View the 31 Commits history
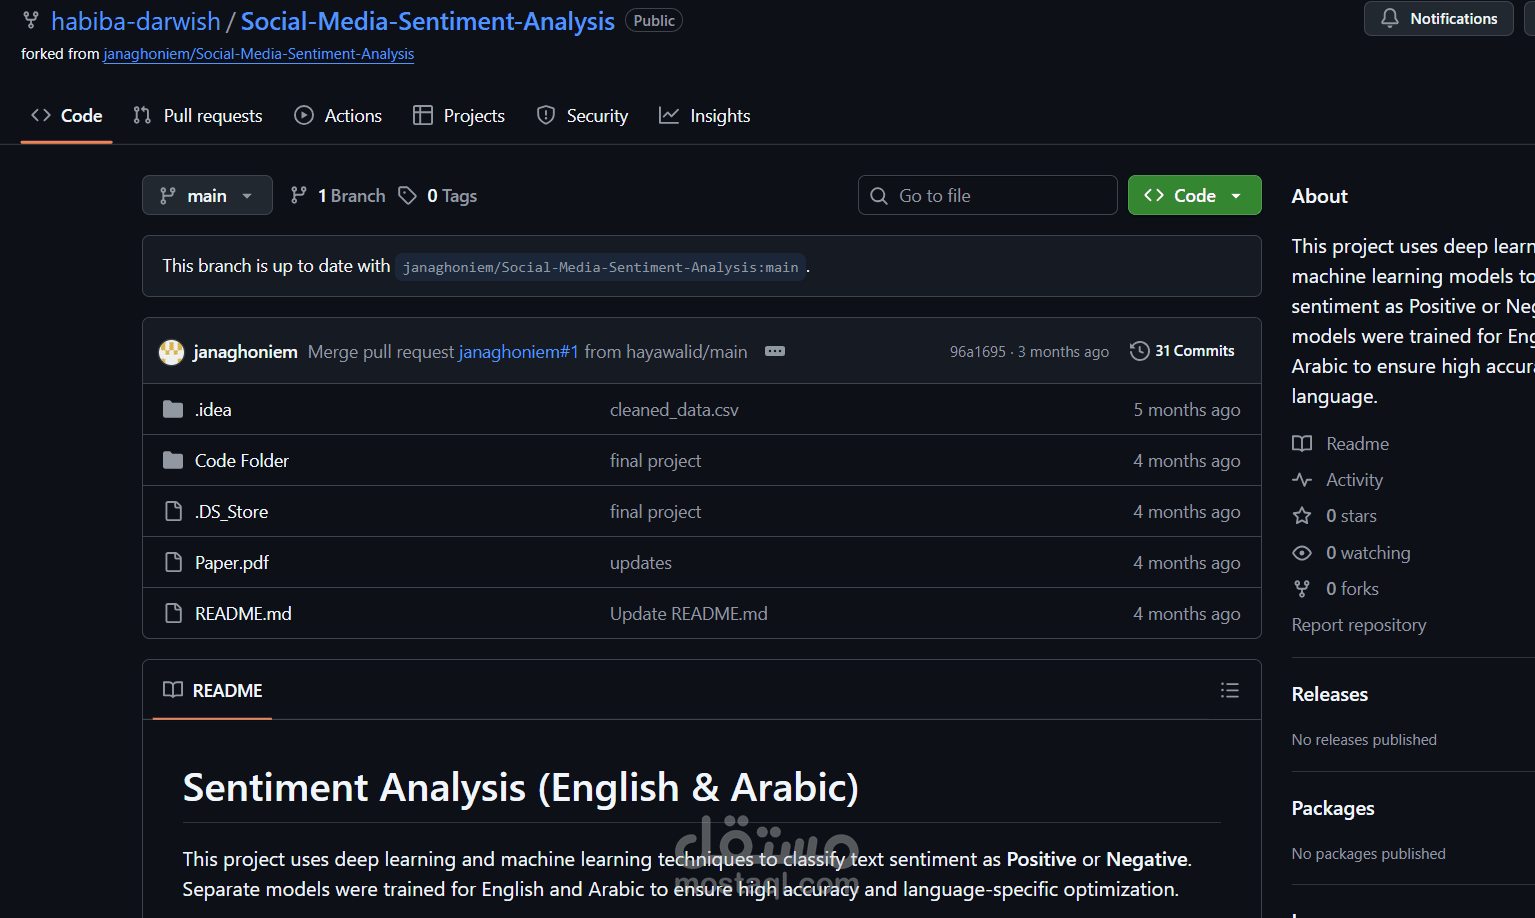This screenshot has height=918, width=1535. 1183,351
